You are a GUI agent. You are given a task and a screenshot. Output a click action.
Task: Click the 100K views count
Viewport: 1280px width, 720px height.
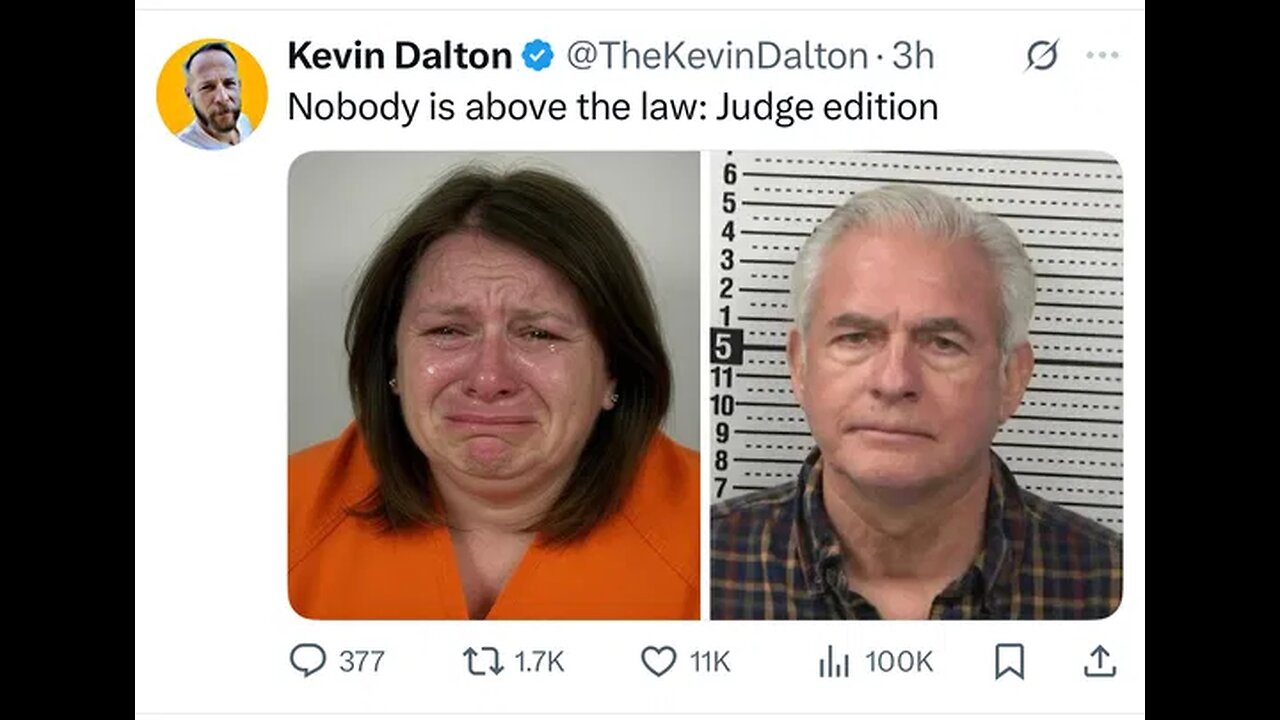click(899, 661)
